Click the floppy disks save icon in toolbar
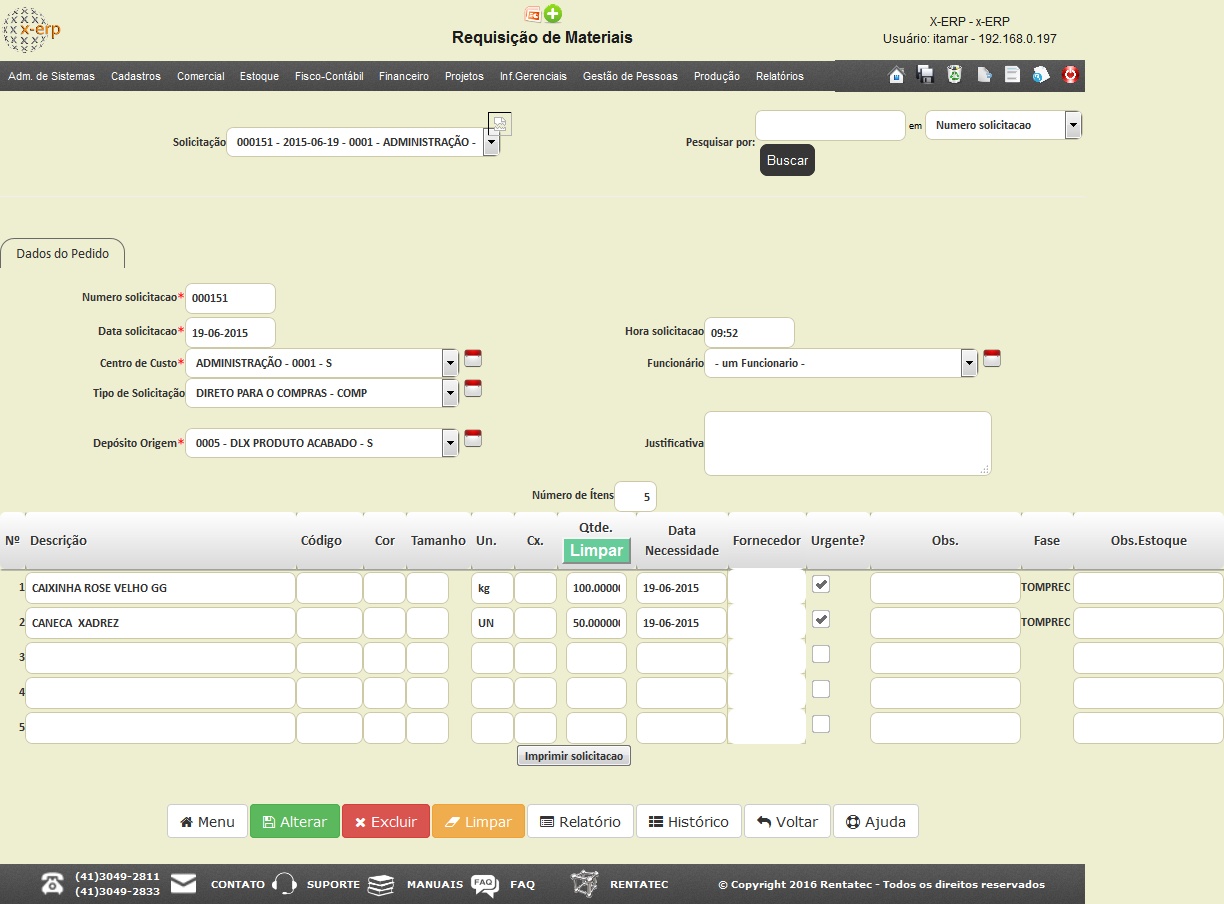 (x=926, y=75)
